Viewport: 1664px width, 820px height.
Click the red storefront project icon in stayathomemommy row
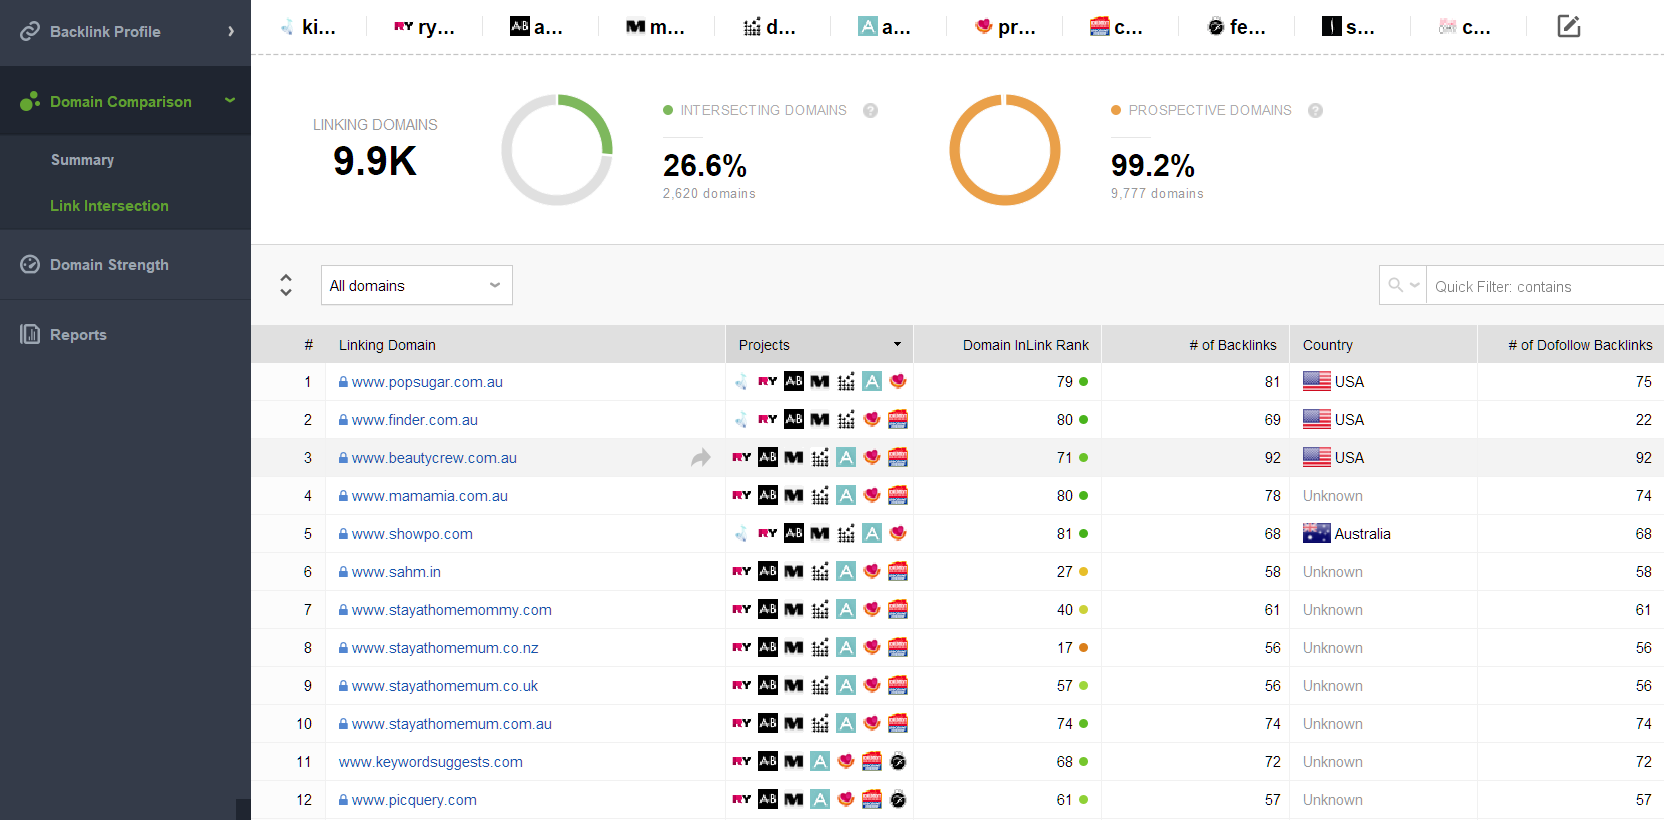pos(898,609)
